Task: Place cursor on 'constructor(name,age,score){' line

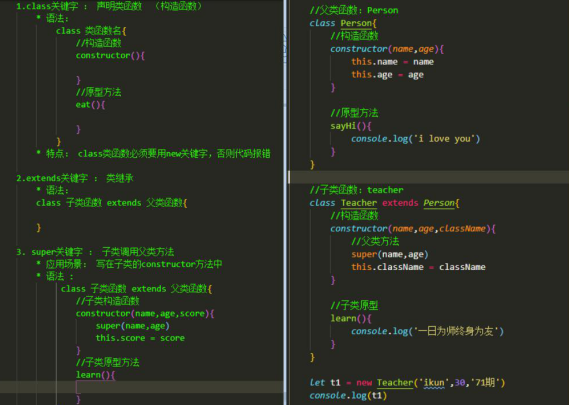Action: [x=145, y=314]
